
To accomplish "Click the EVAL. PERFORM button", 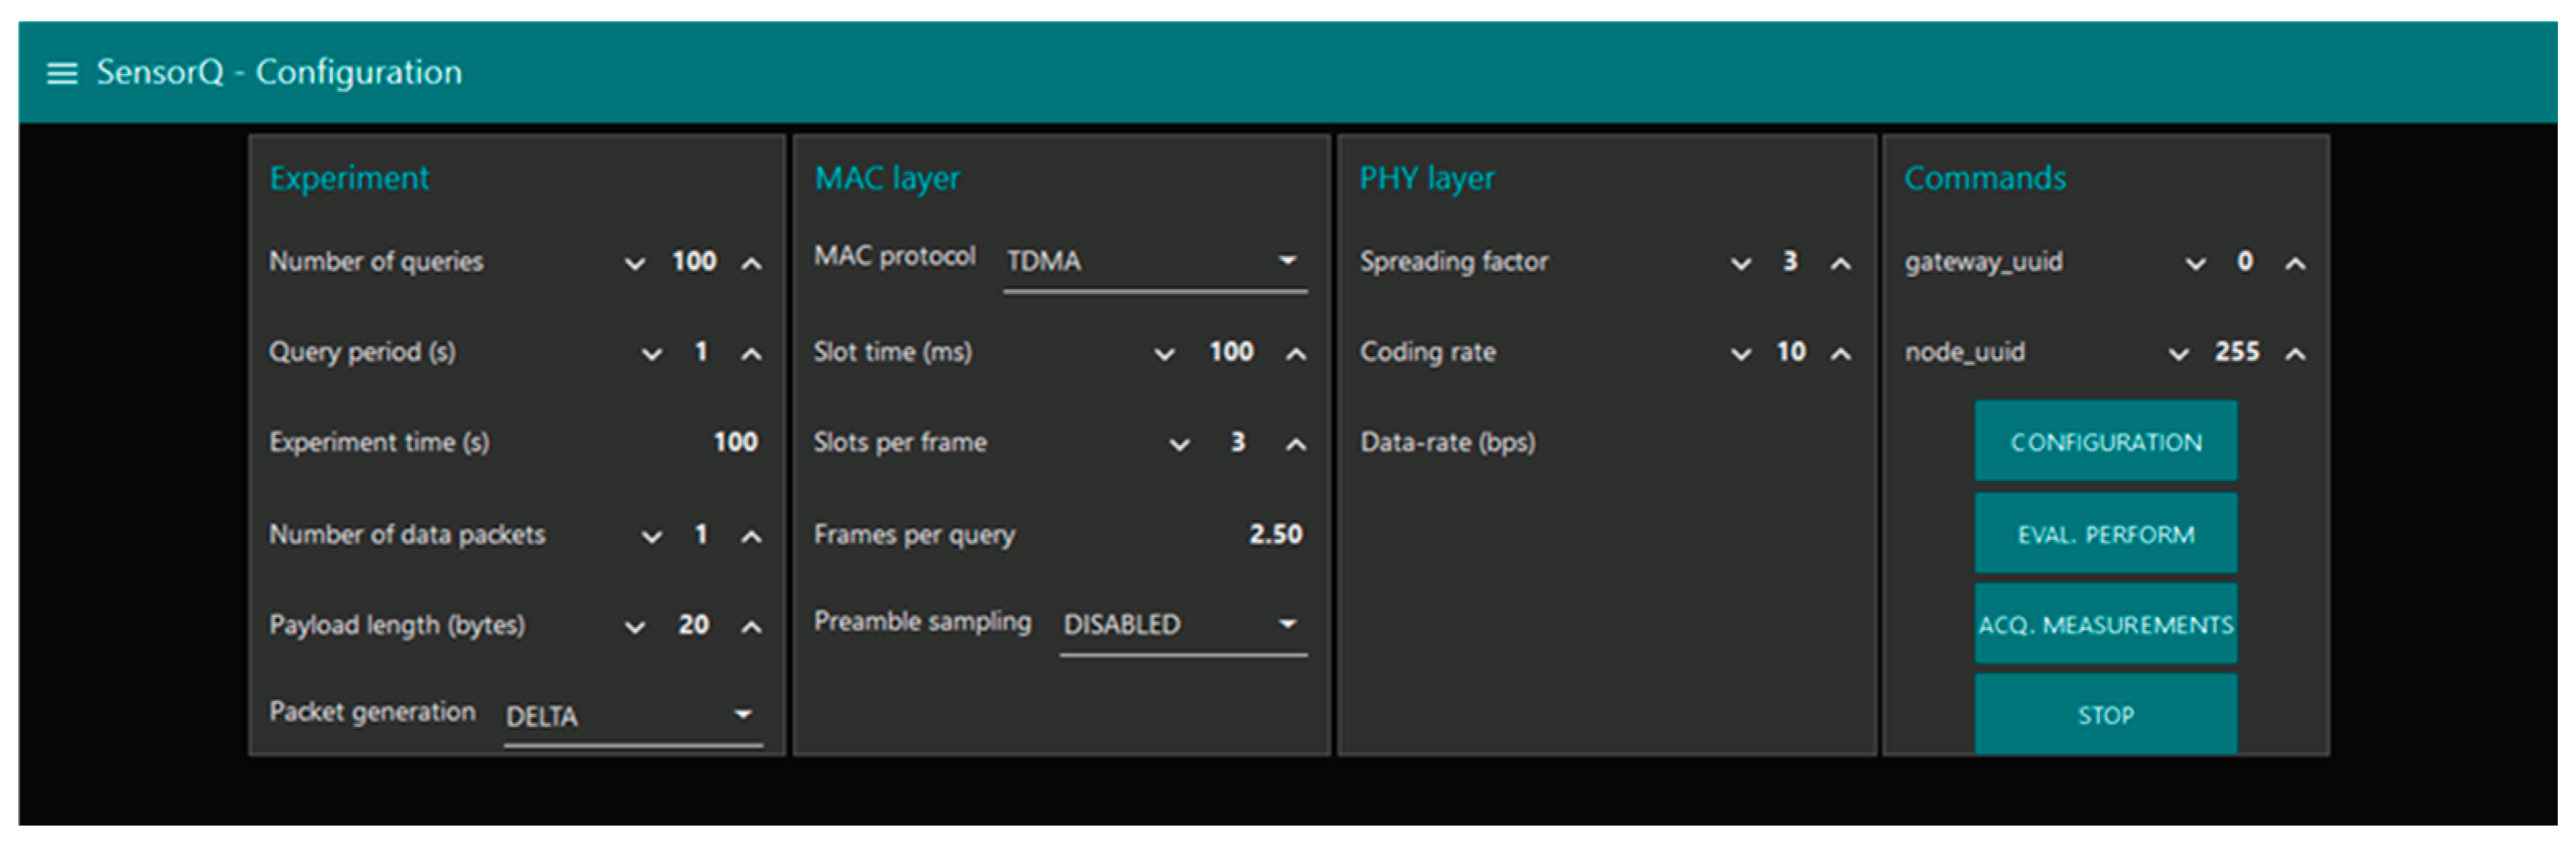I will pyautogui.click(x=2105, y=535).
